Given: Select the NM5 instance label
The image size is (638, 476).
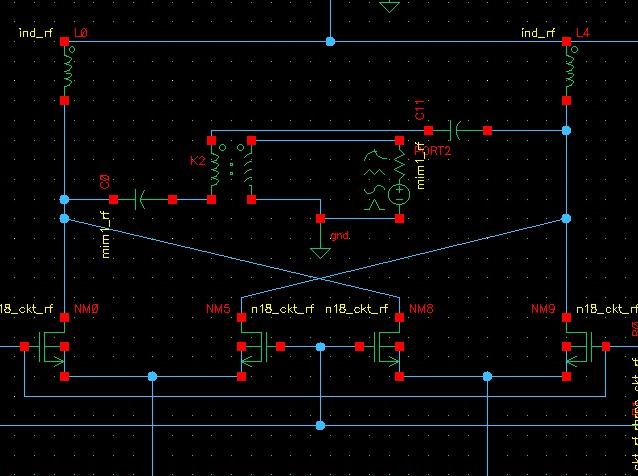Looking at the screenshot, I should 218,309.
